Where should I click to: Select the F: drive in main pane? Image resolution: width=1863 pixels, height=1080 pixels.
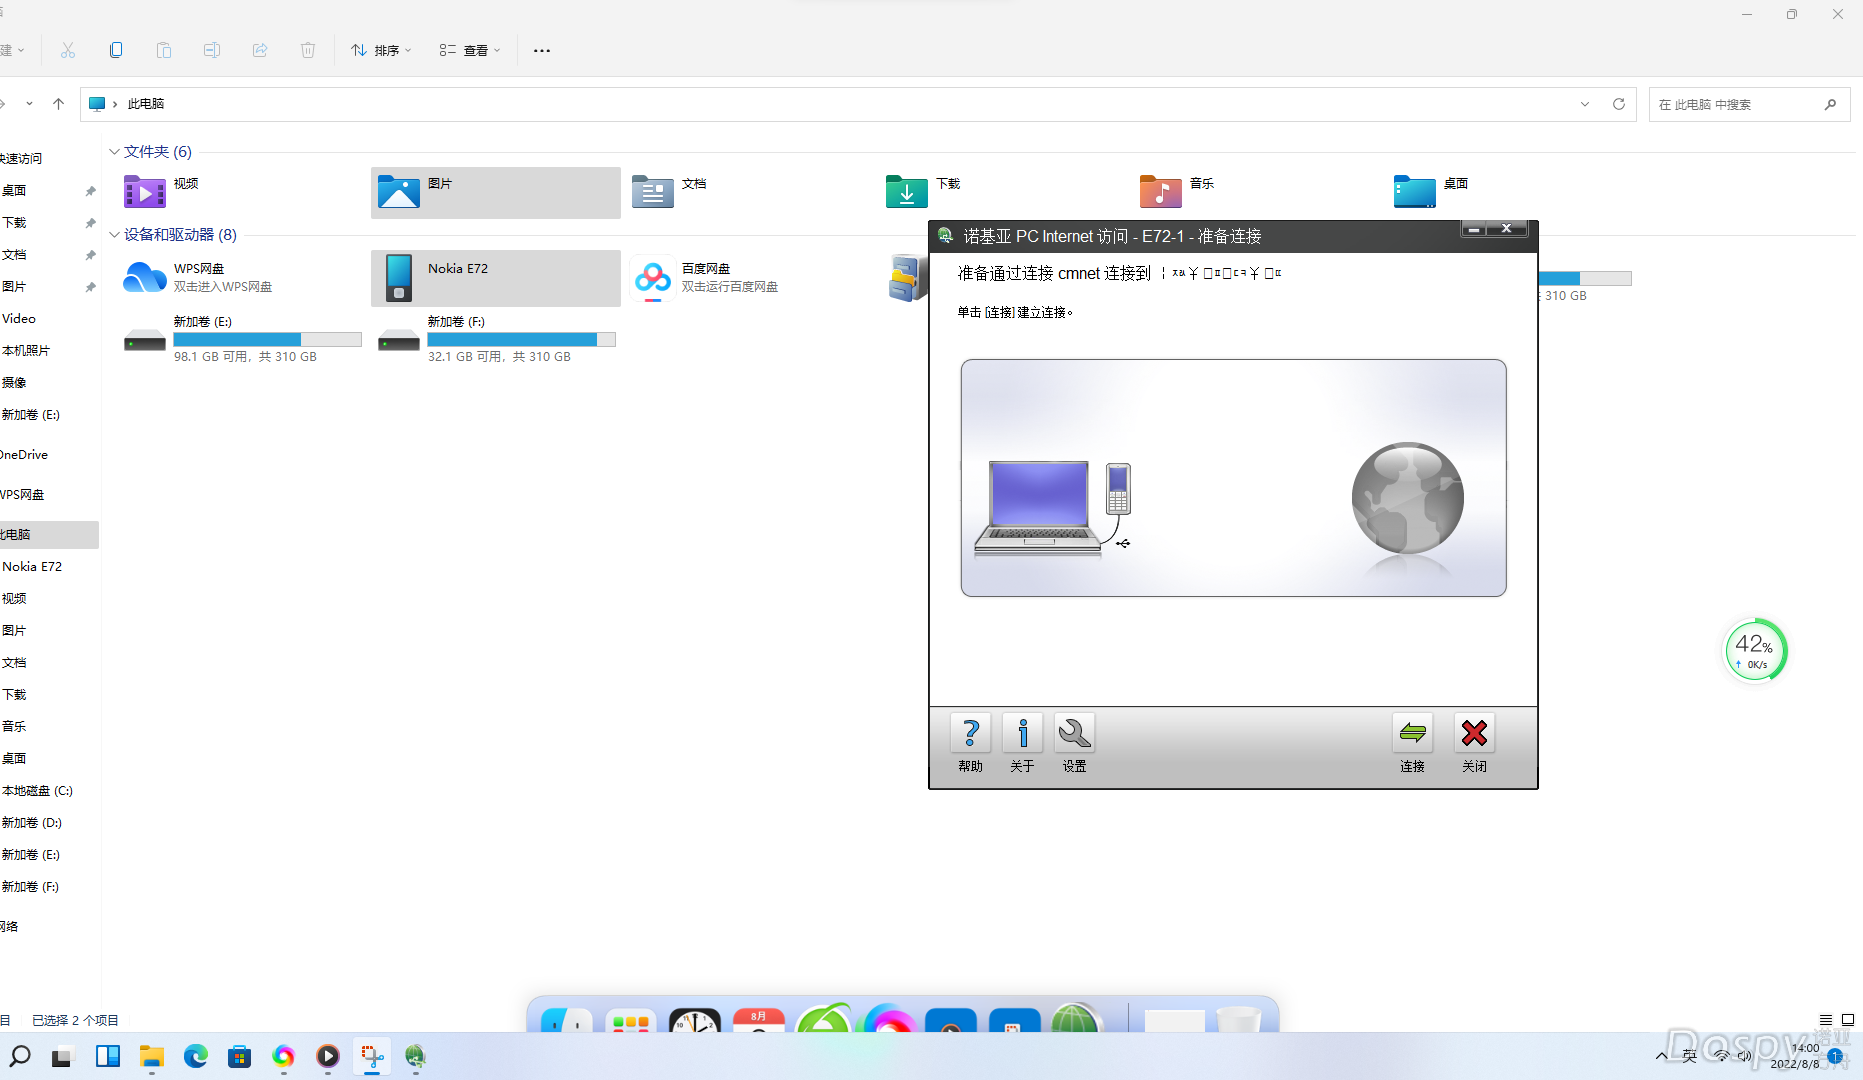(x=495, y=340)
